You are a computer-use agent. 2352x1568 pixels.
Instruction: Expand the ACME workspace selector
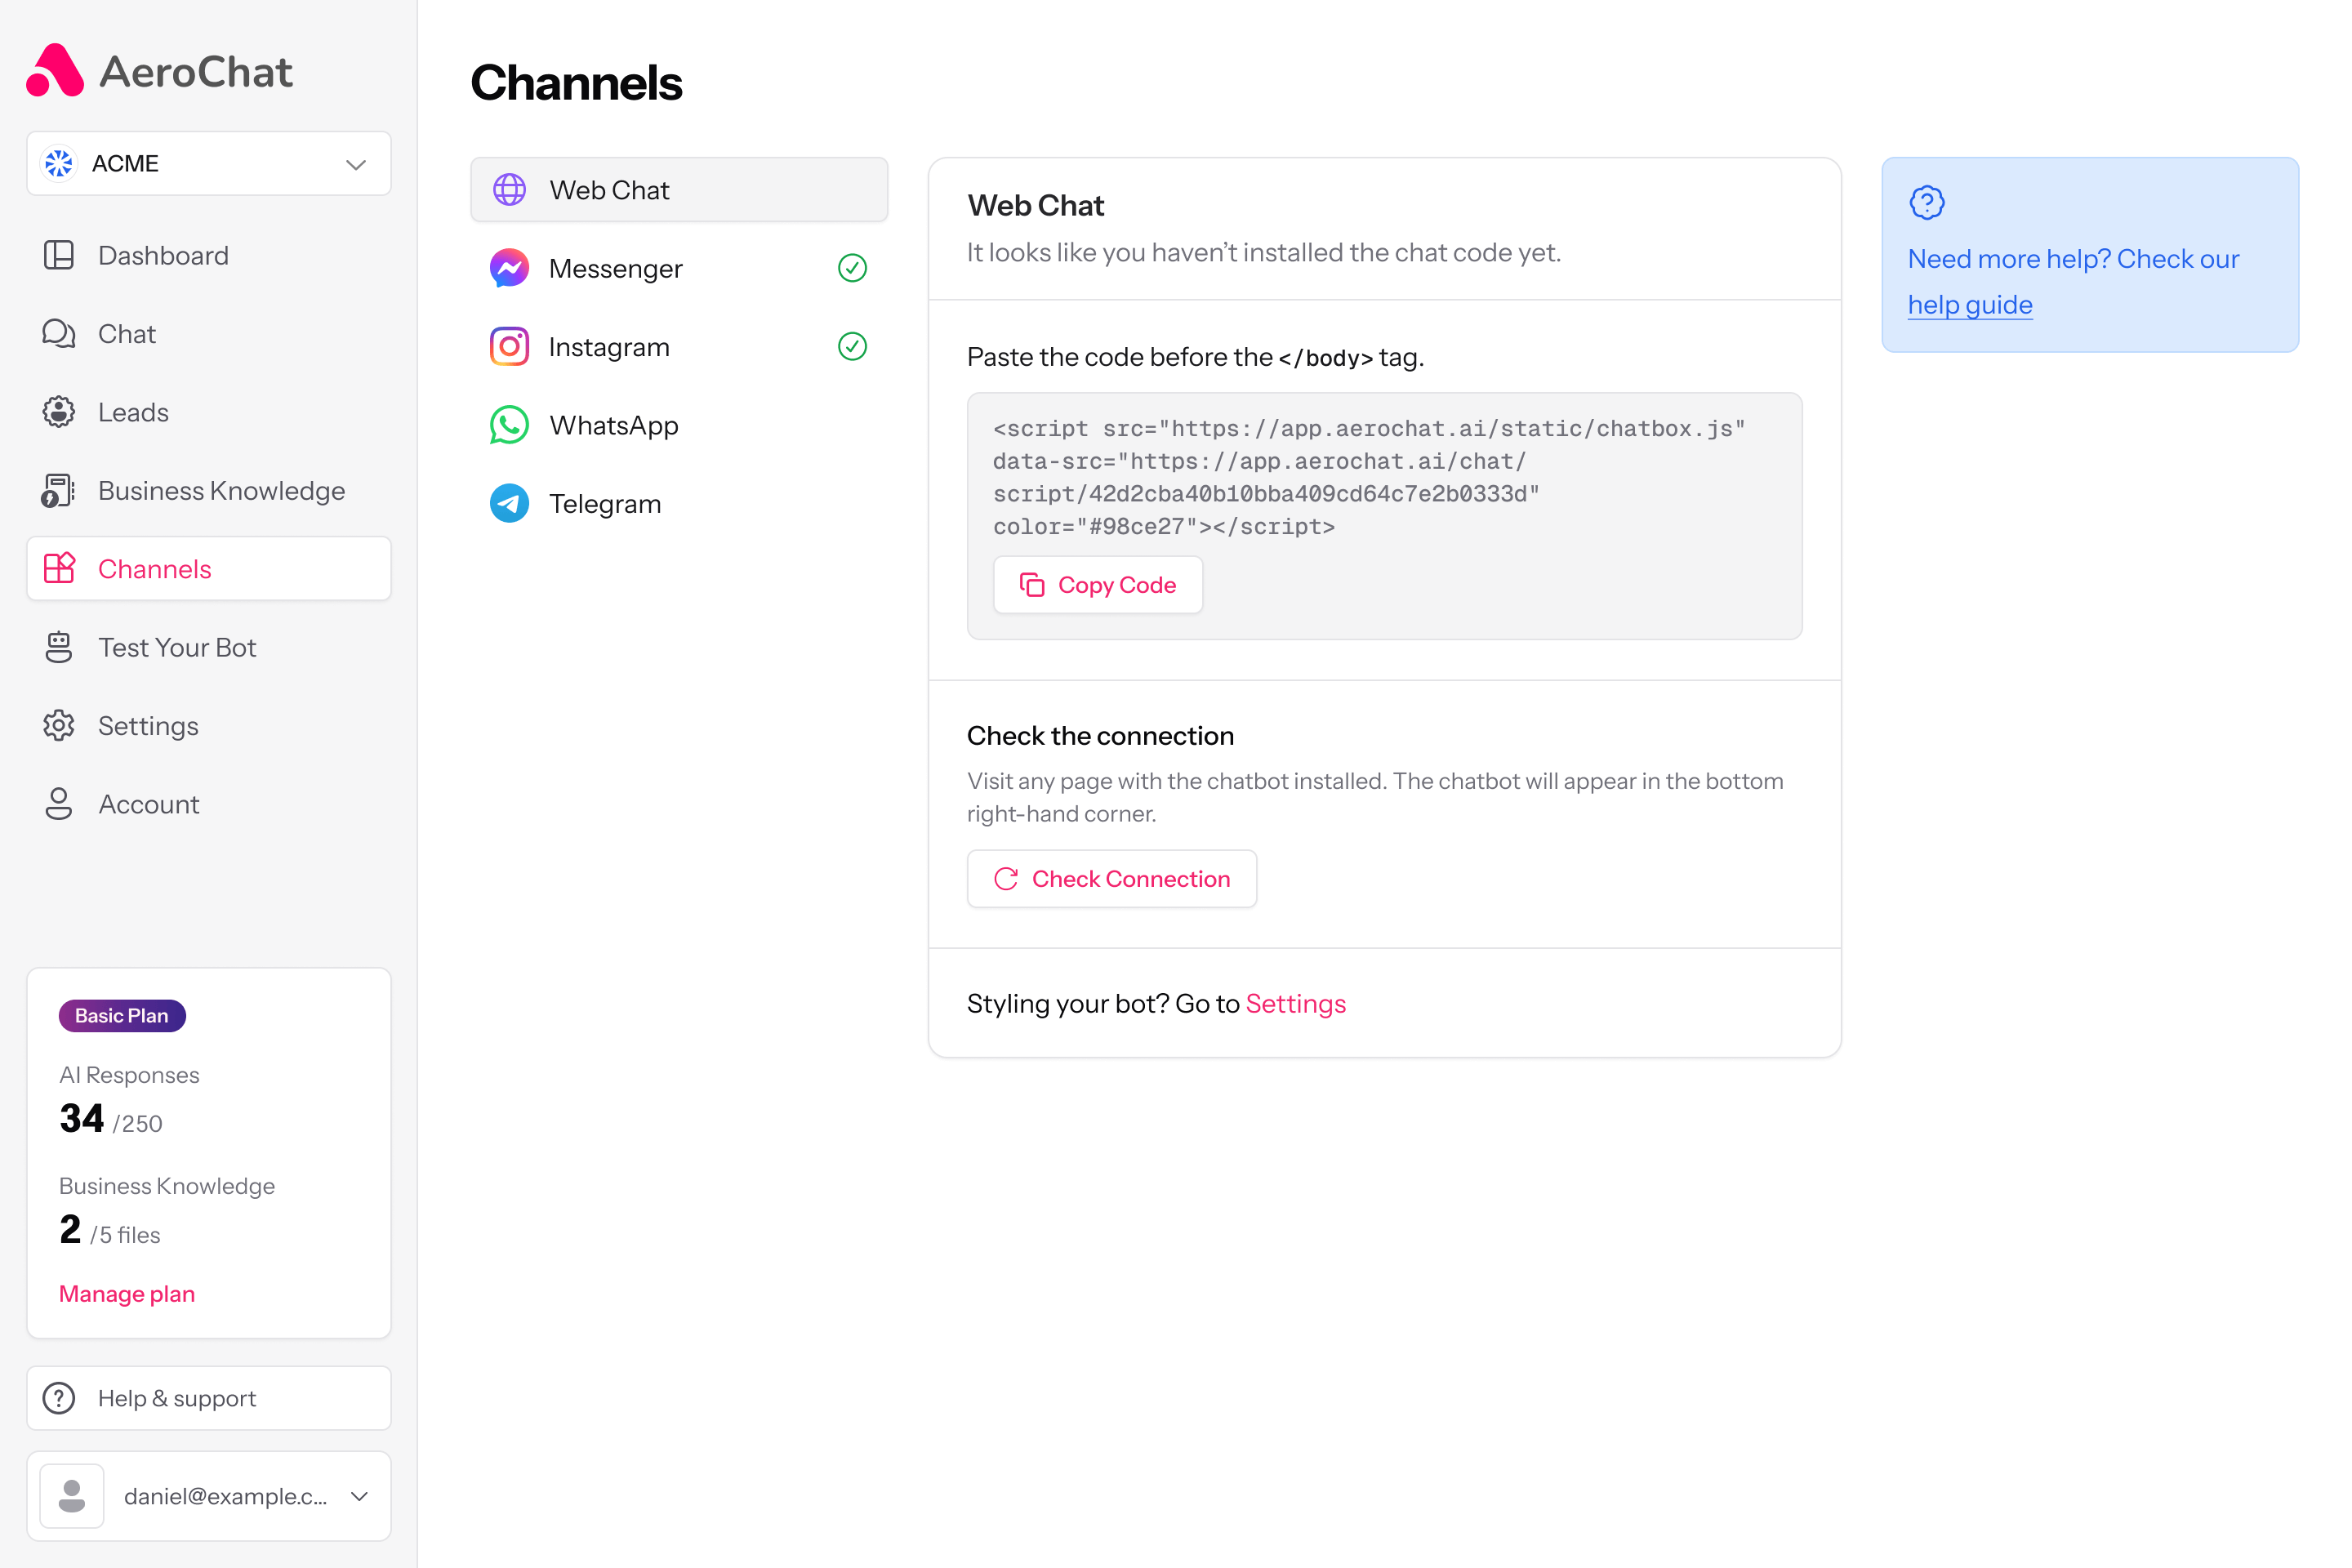208,163
